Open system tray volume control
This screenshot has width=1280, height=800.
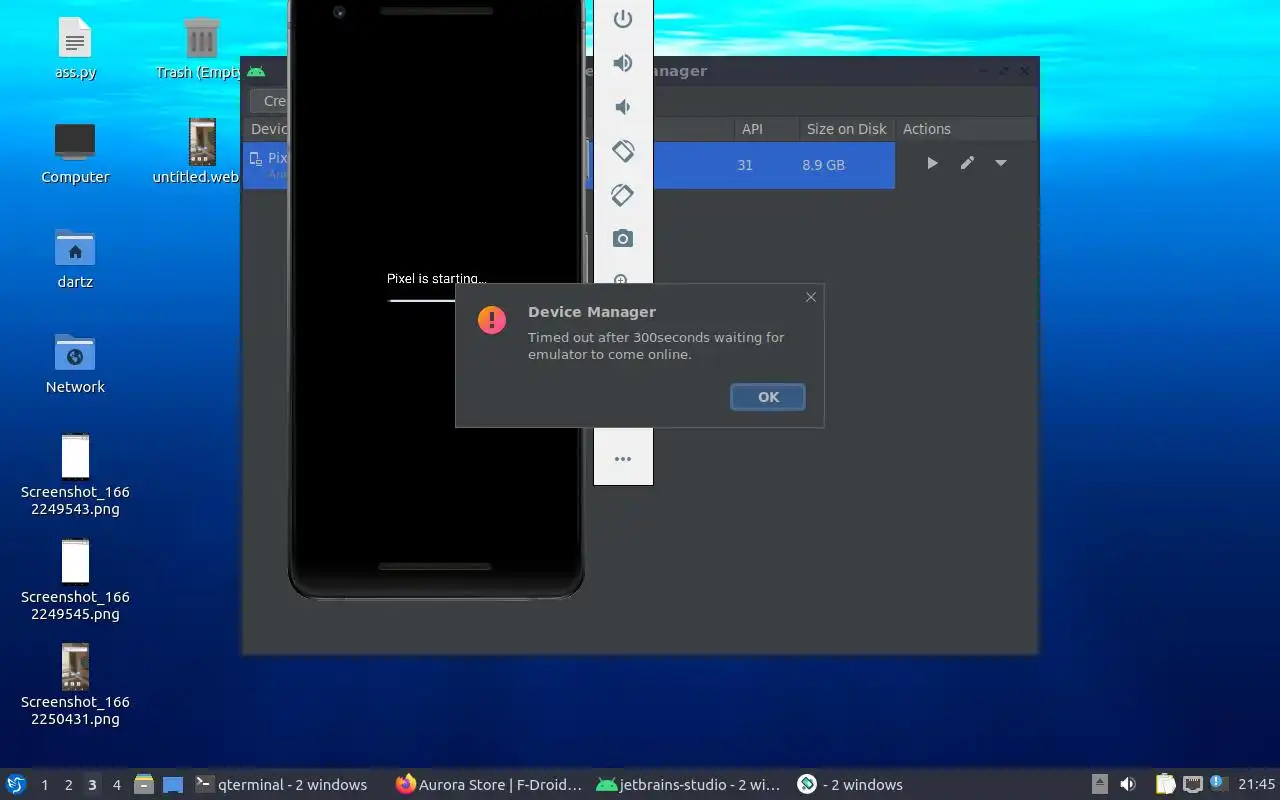(x=1128, y=784)
